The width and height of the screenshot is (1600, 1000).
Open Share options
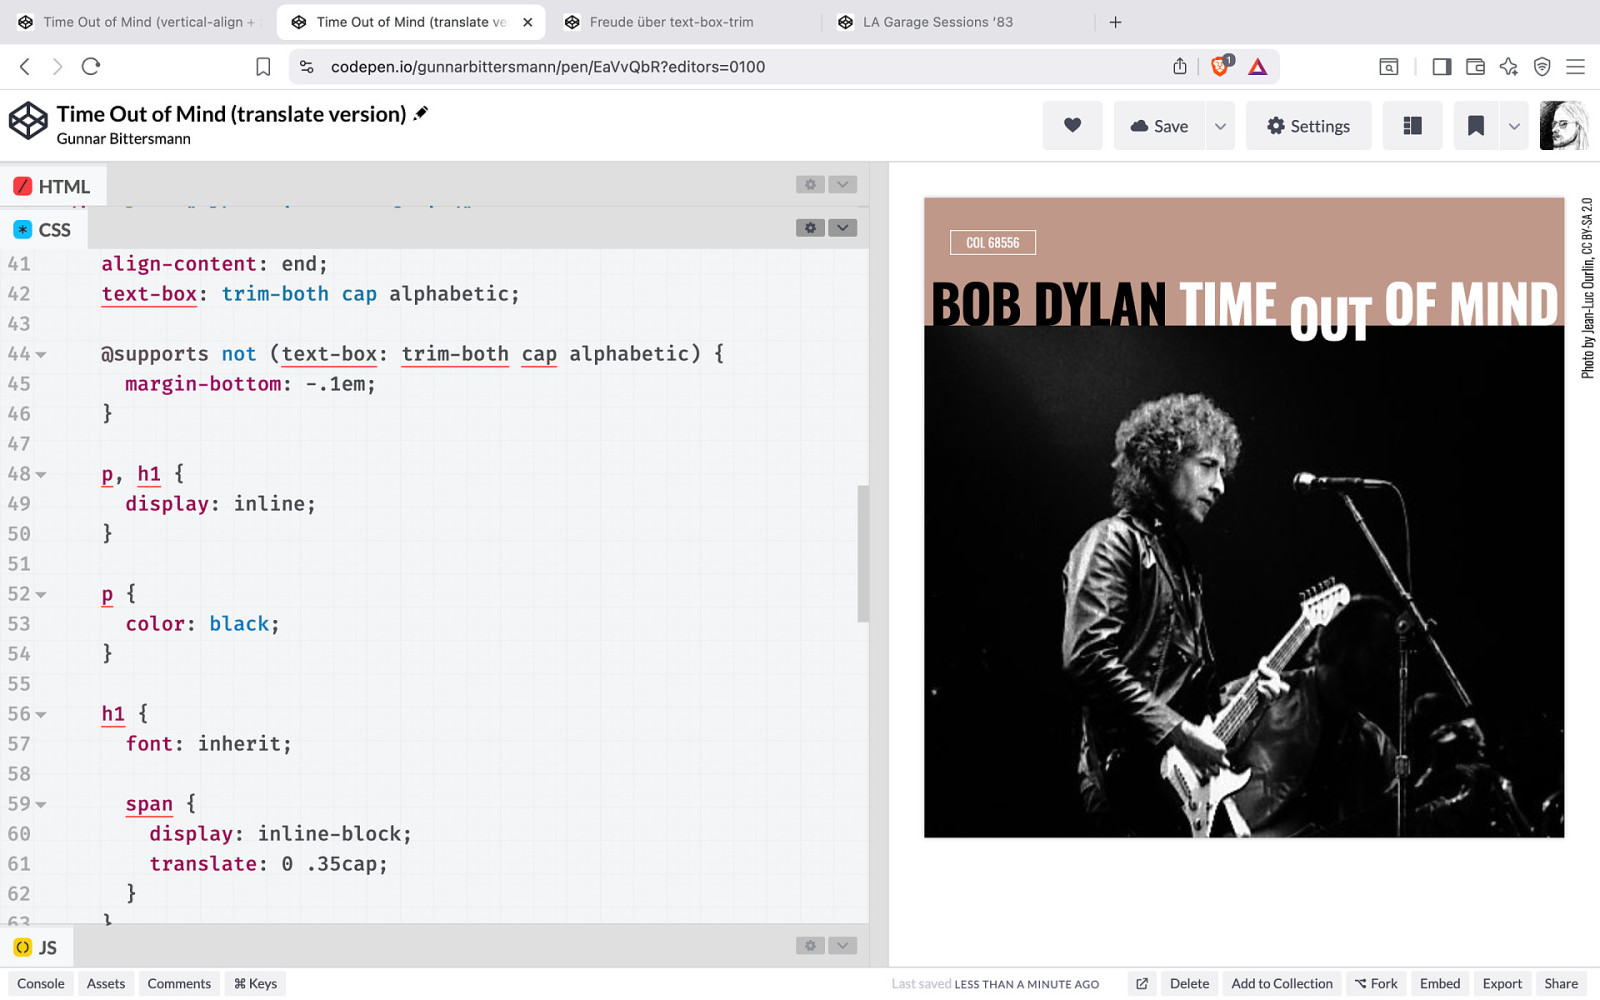pyautogui.click(x=1561, y=984)
